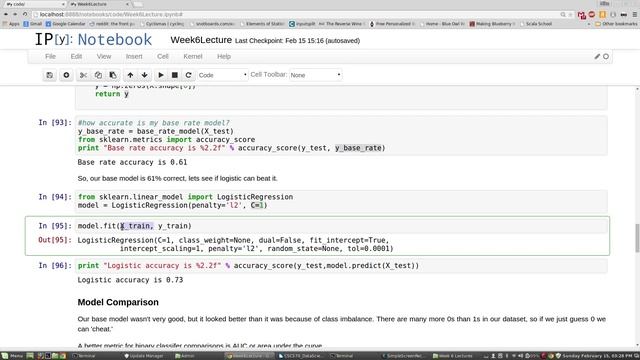Image resolution: width=640 pixels, height=360 pixels.
Task: Open the Menu button in taskbar
Action: click(x=12, y=356)
